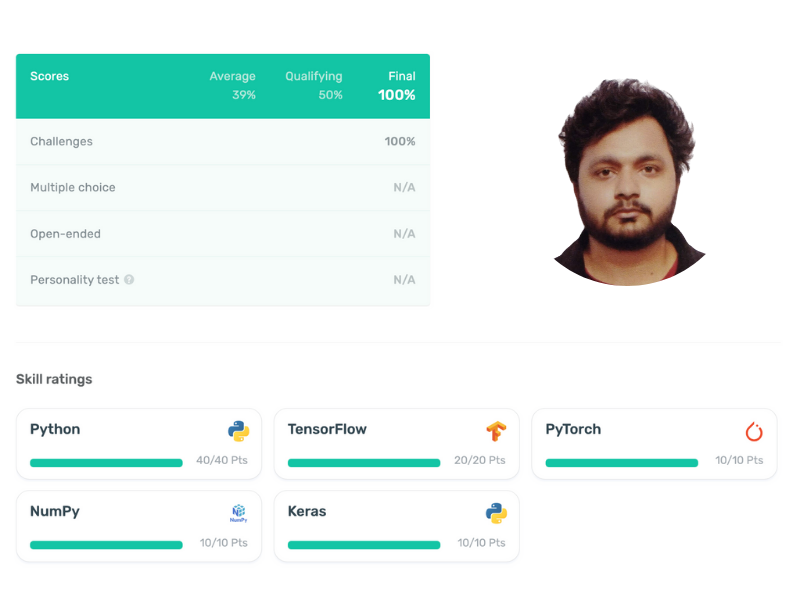Click the PyTorch skill progress bar
Viewport: 800px width, 600px height.
[621, 463]
